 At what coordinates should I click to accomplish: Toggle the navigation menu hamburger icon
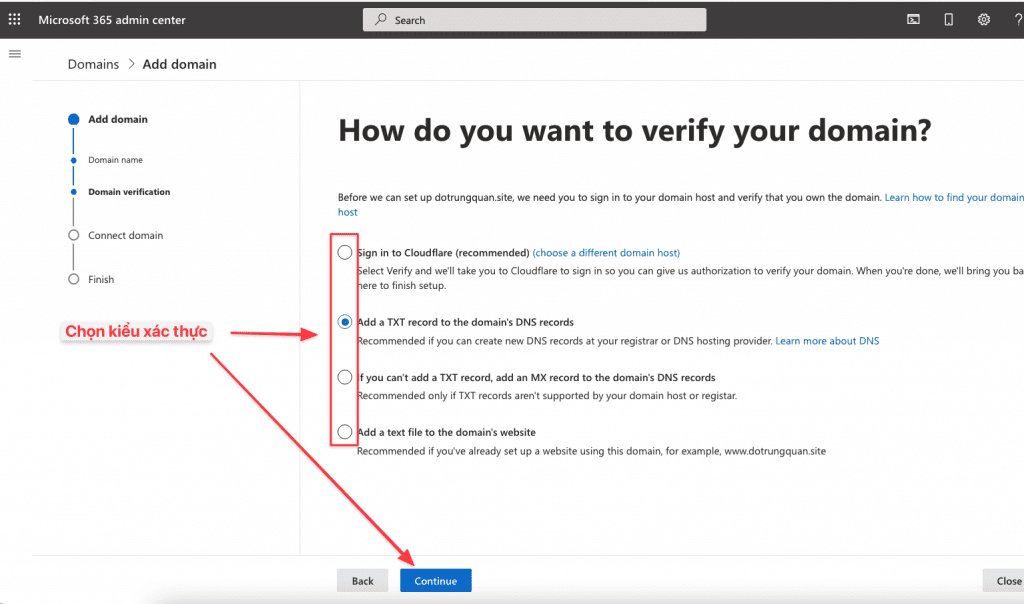[x=15, y=54]
